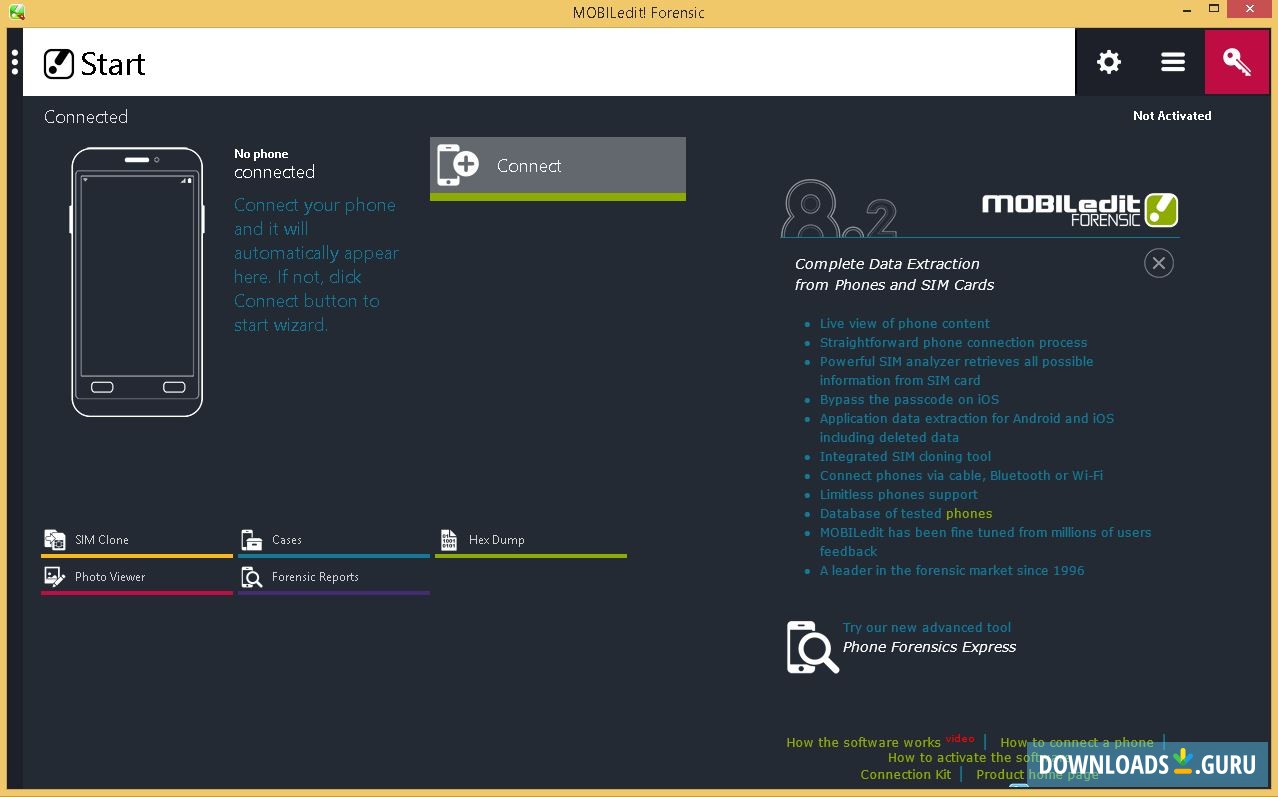The width and height of the screenshot is (1278, 797).
Task: Click the Cases folder icon
Action: [x=252, y=540]
